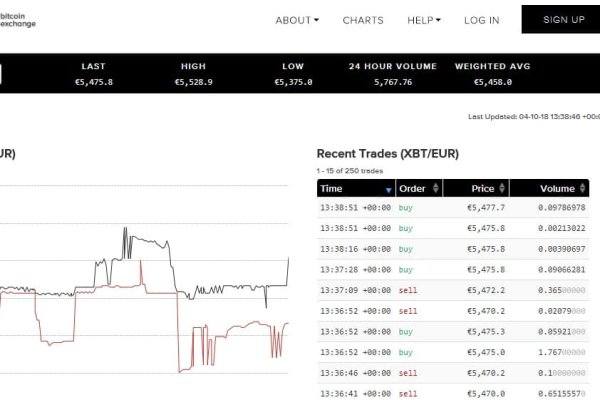Screen dimensions: 600x400
Task: Go to the LOG IN page
Action: click(x=481, y=20)
